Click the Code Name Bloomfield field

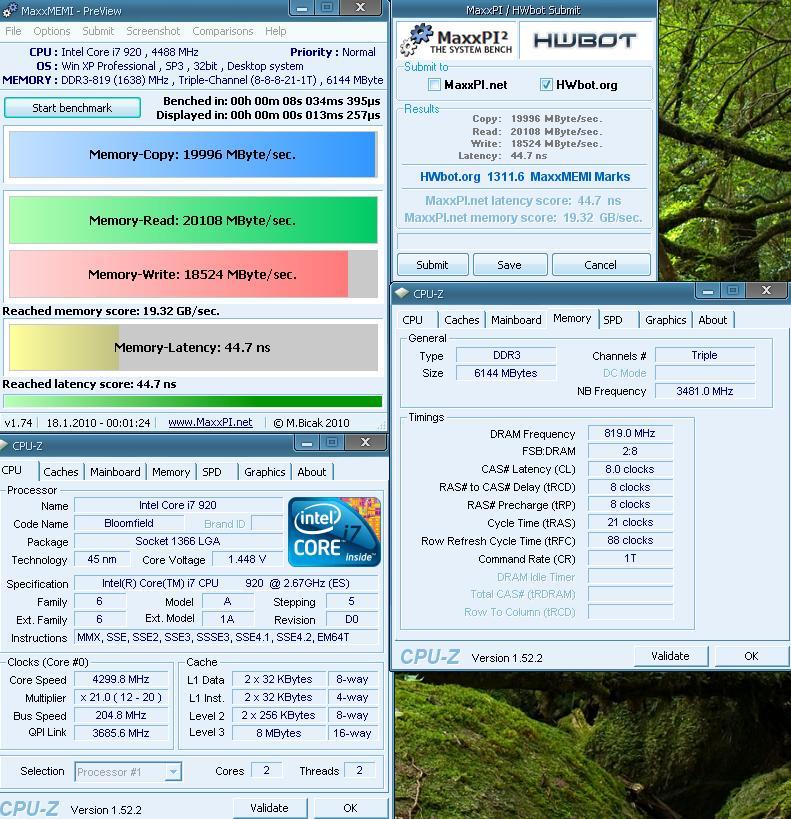tap(129, 523)
